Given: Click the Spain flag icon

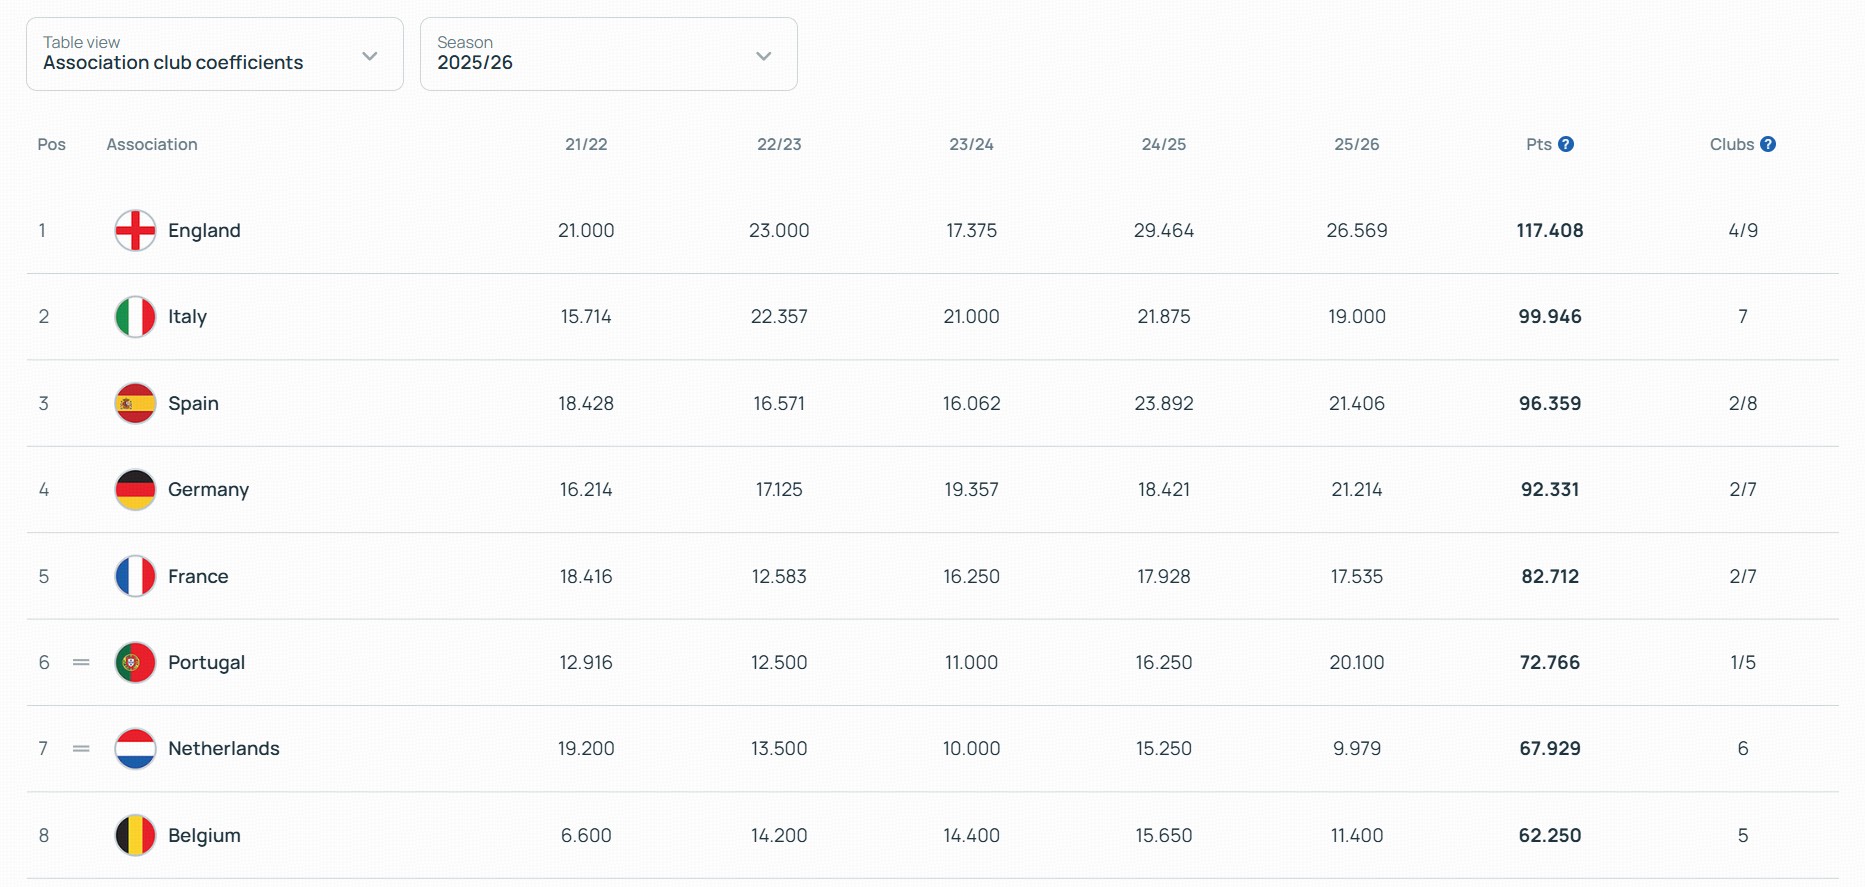Looking at the screenshot, I should 135,403.
